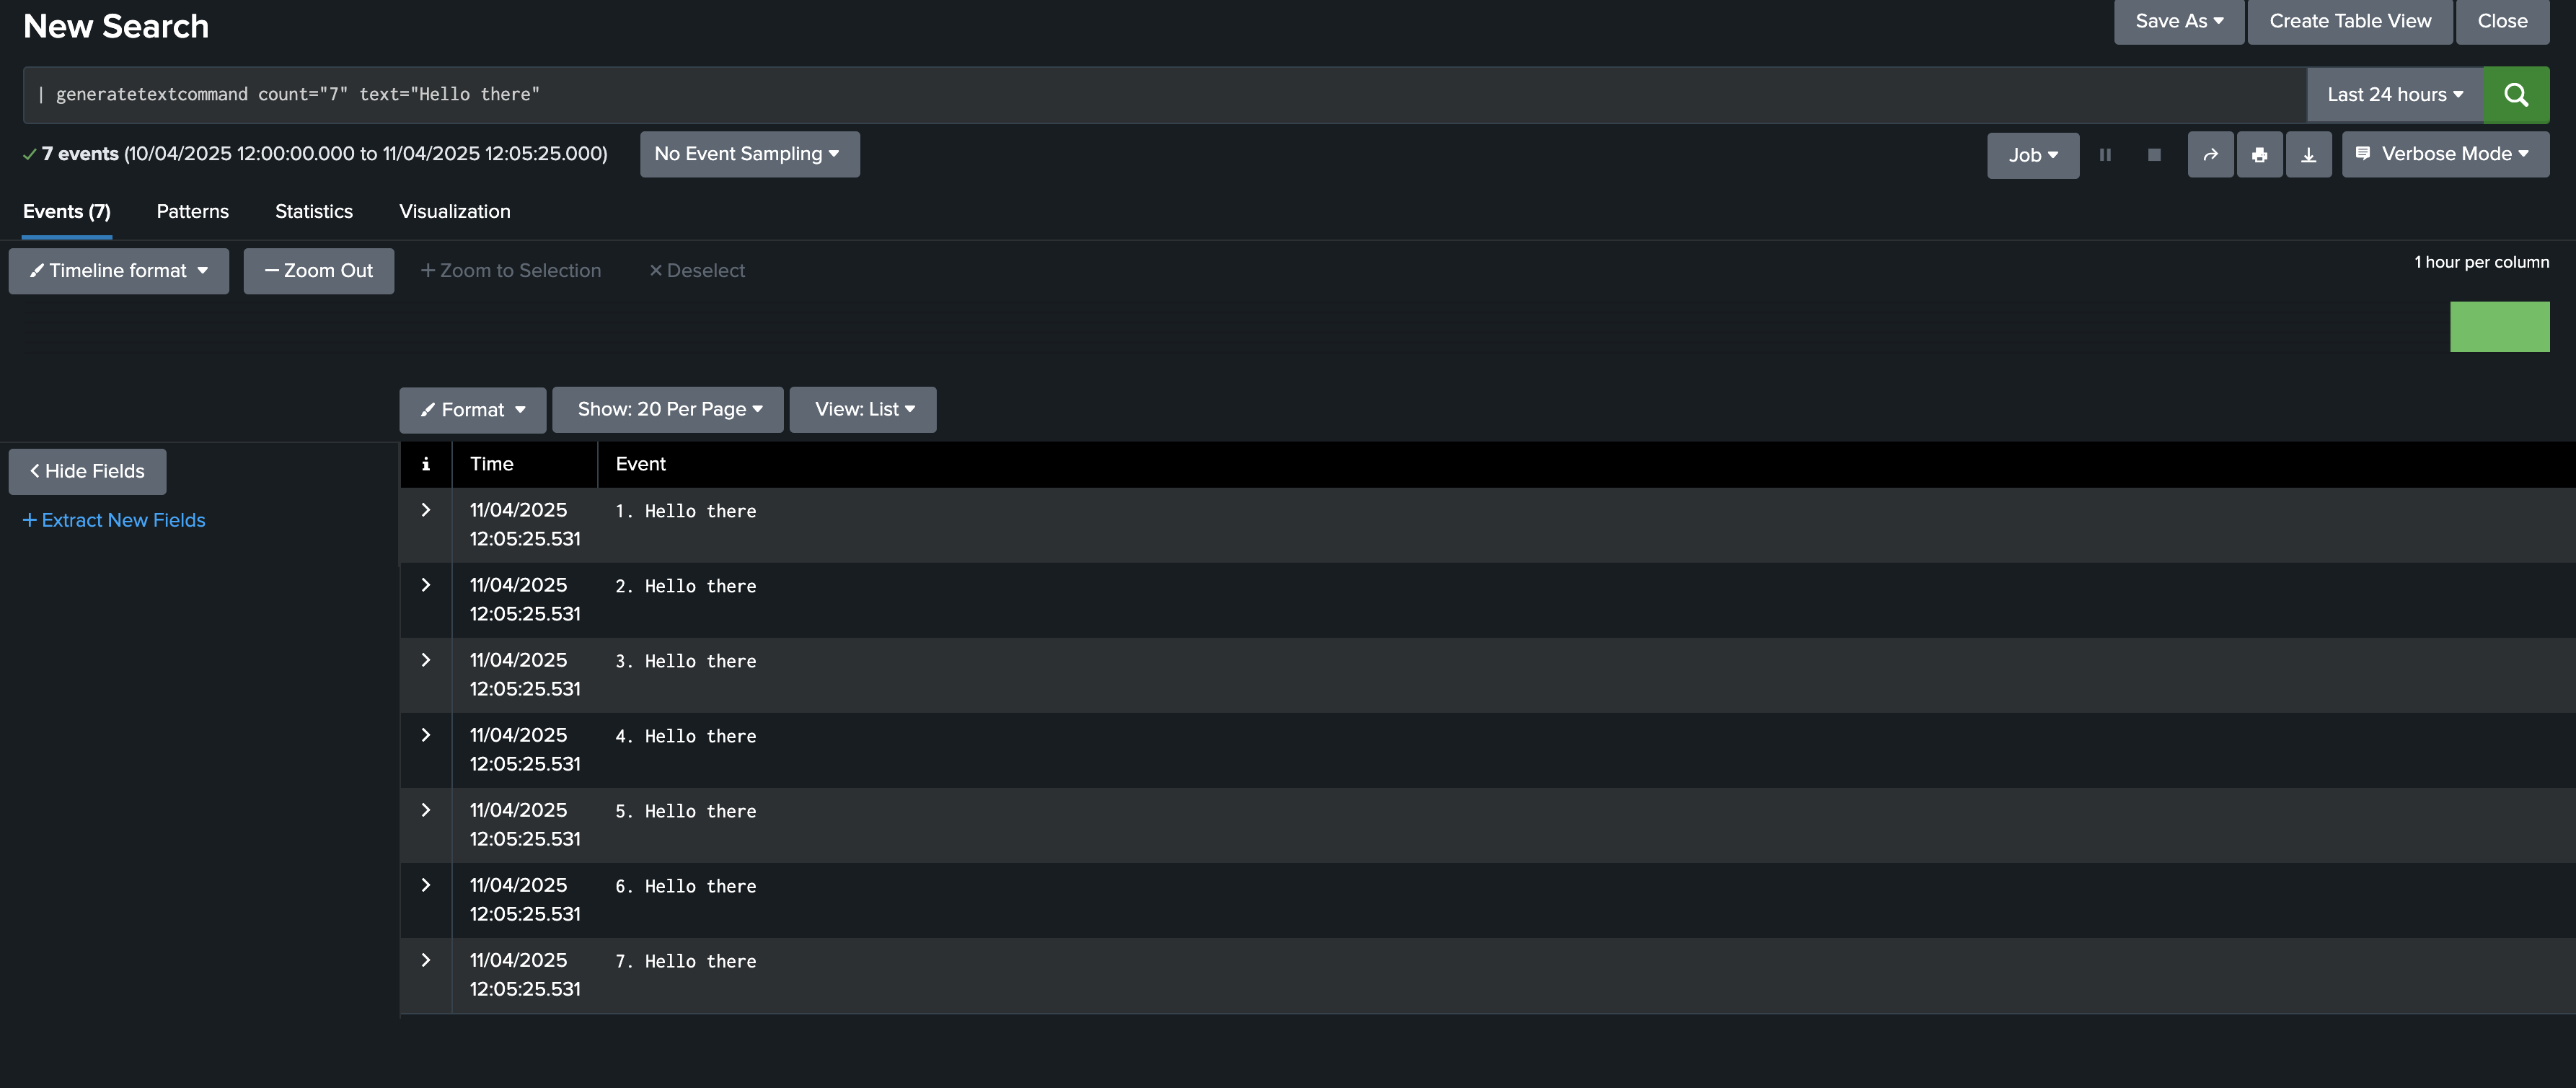The height and width of the screenshot is (1088, 2576).
Task: Pause the search job
Action: (2105, 155)
